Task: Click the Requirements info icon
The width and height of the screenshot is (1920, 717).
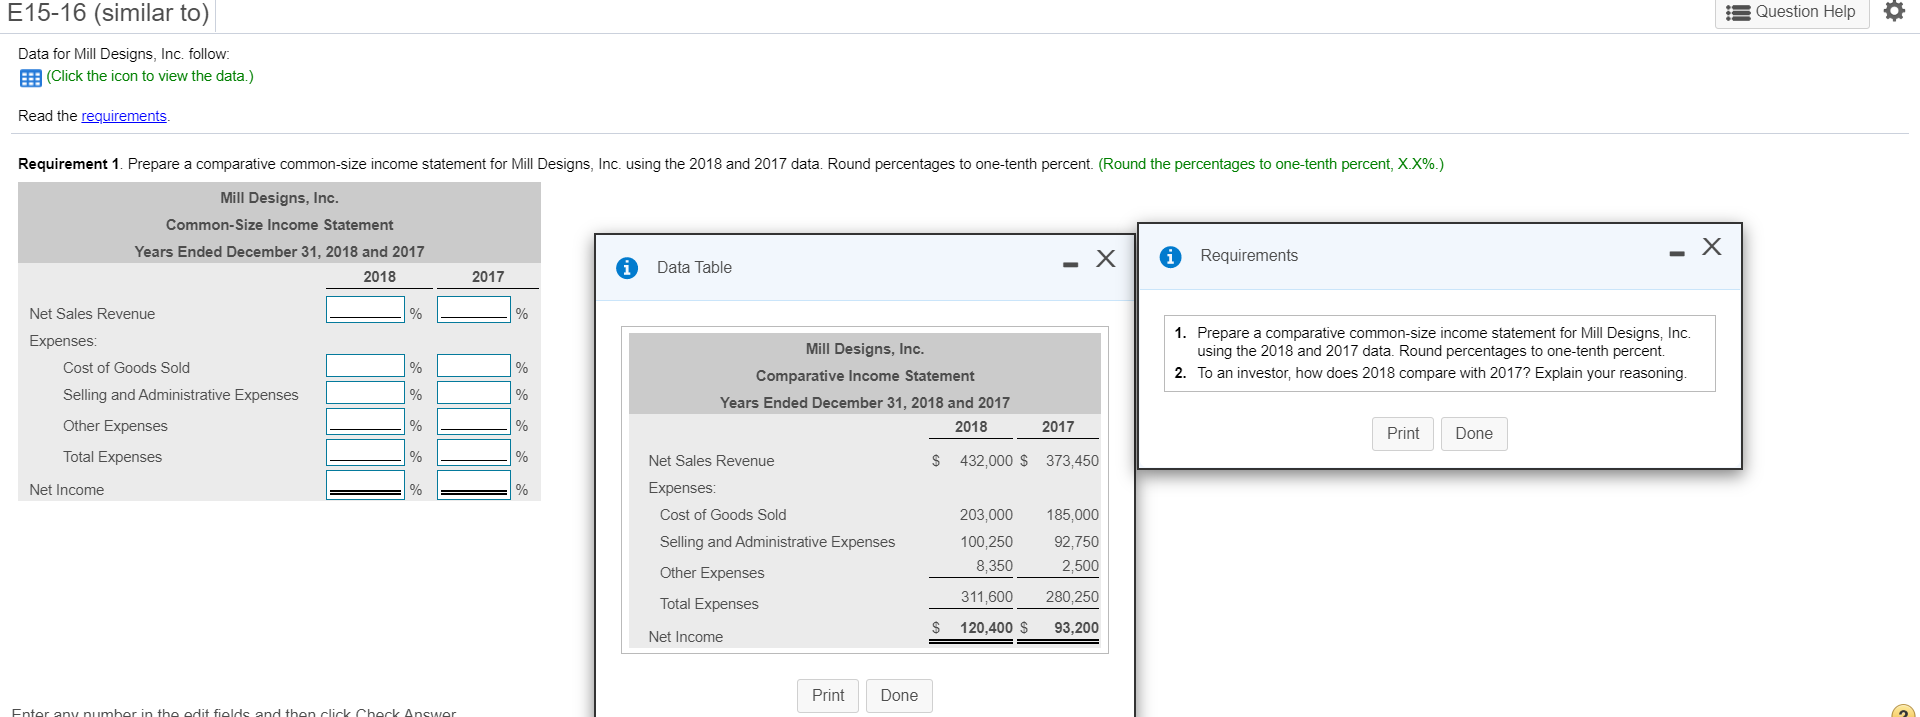Action: 1170,256
